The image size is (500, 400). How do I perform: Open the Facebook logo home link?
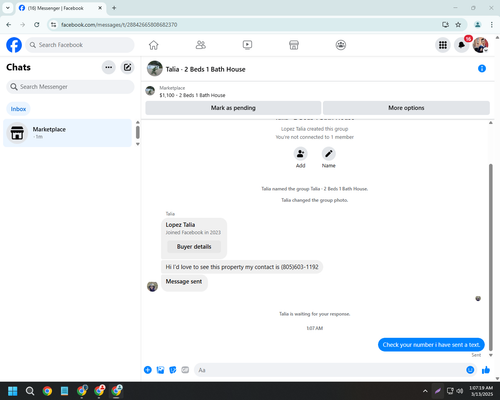coord(14,45)
